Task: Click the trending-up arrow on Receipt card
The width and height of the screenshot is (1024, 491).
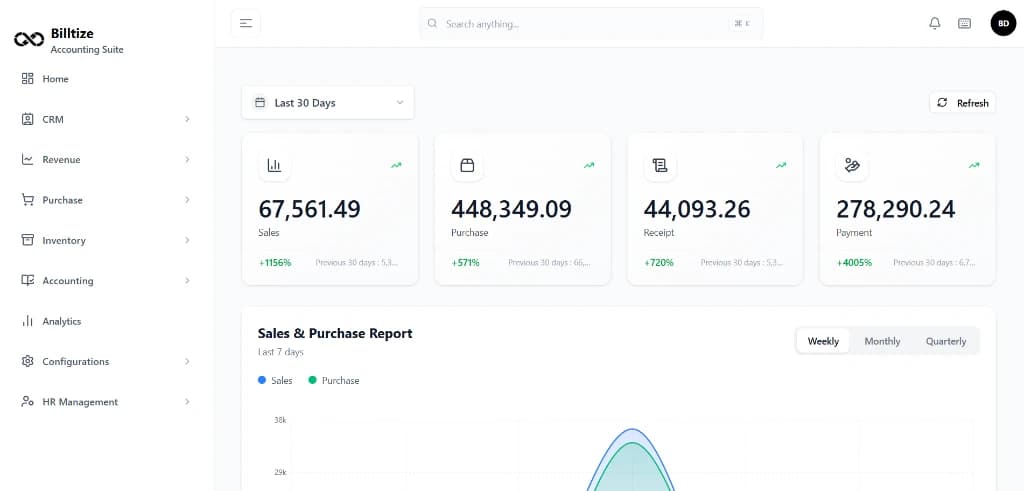Action: [x=780, y=165]
